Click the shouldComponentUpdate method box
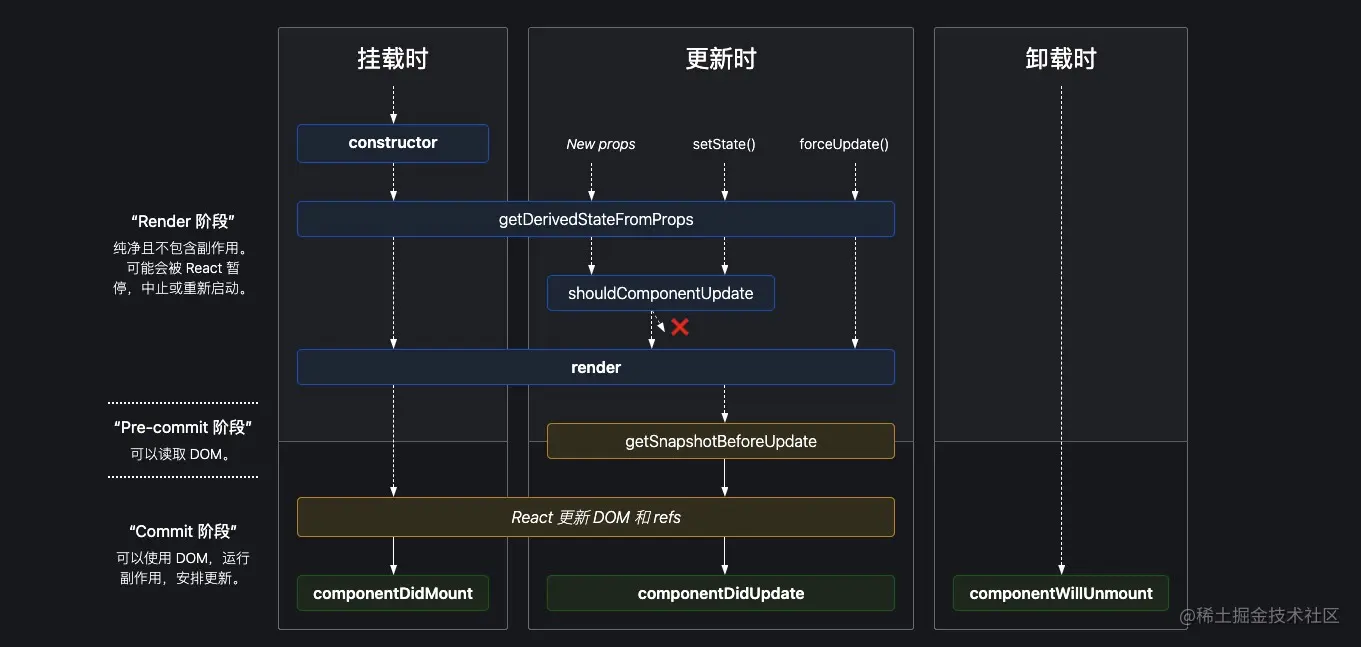 [x=661, y=293]
